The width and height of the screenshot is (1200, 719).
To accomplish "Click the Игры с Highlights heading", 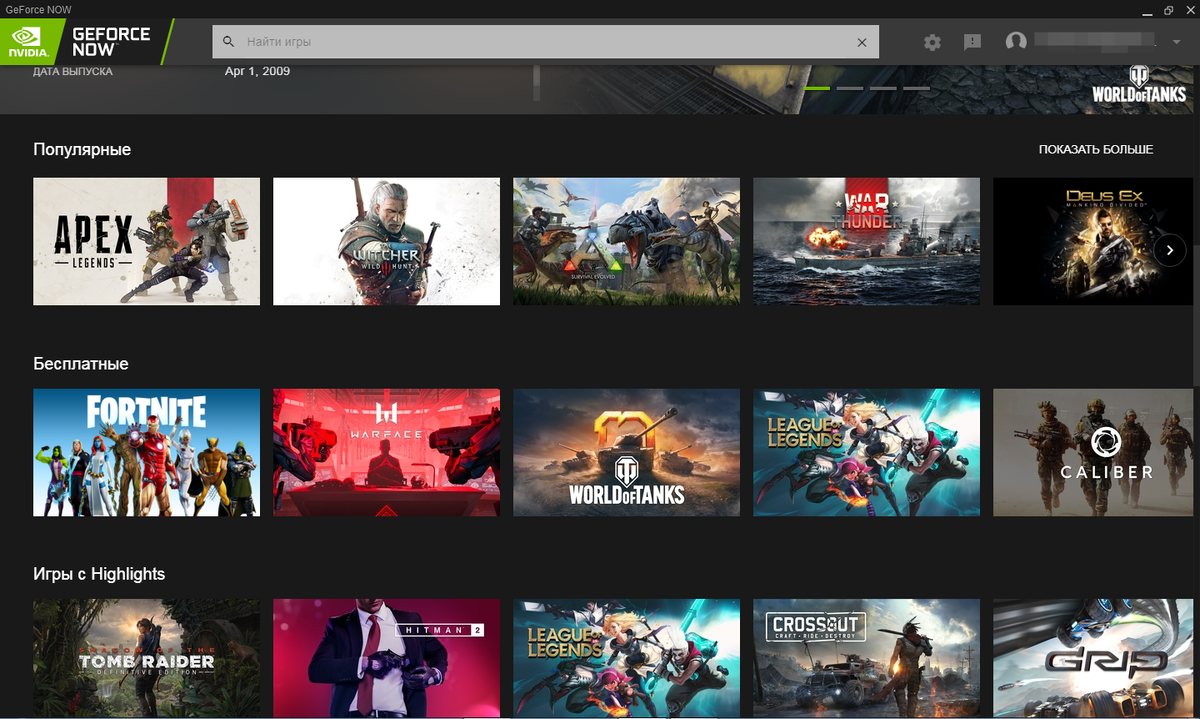I will (99, 574).
